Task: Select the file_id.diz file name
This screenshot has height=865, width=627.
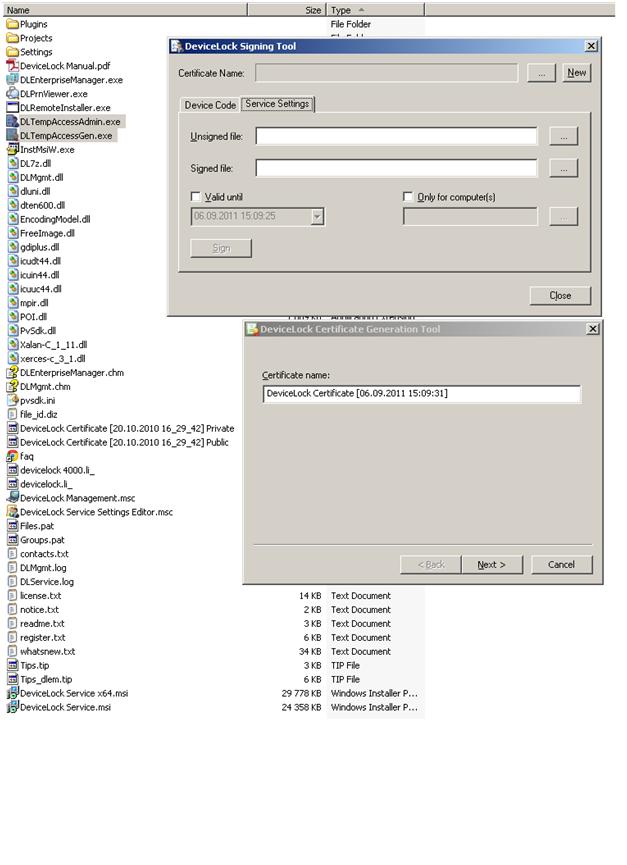Action: tap(39, 414)
